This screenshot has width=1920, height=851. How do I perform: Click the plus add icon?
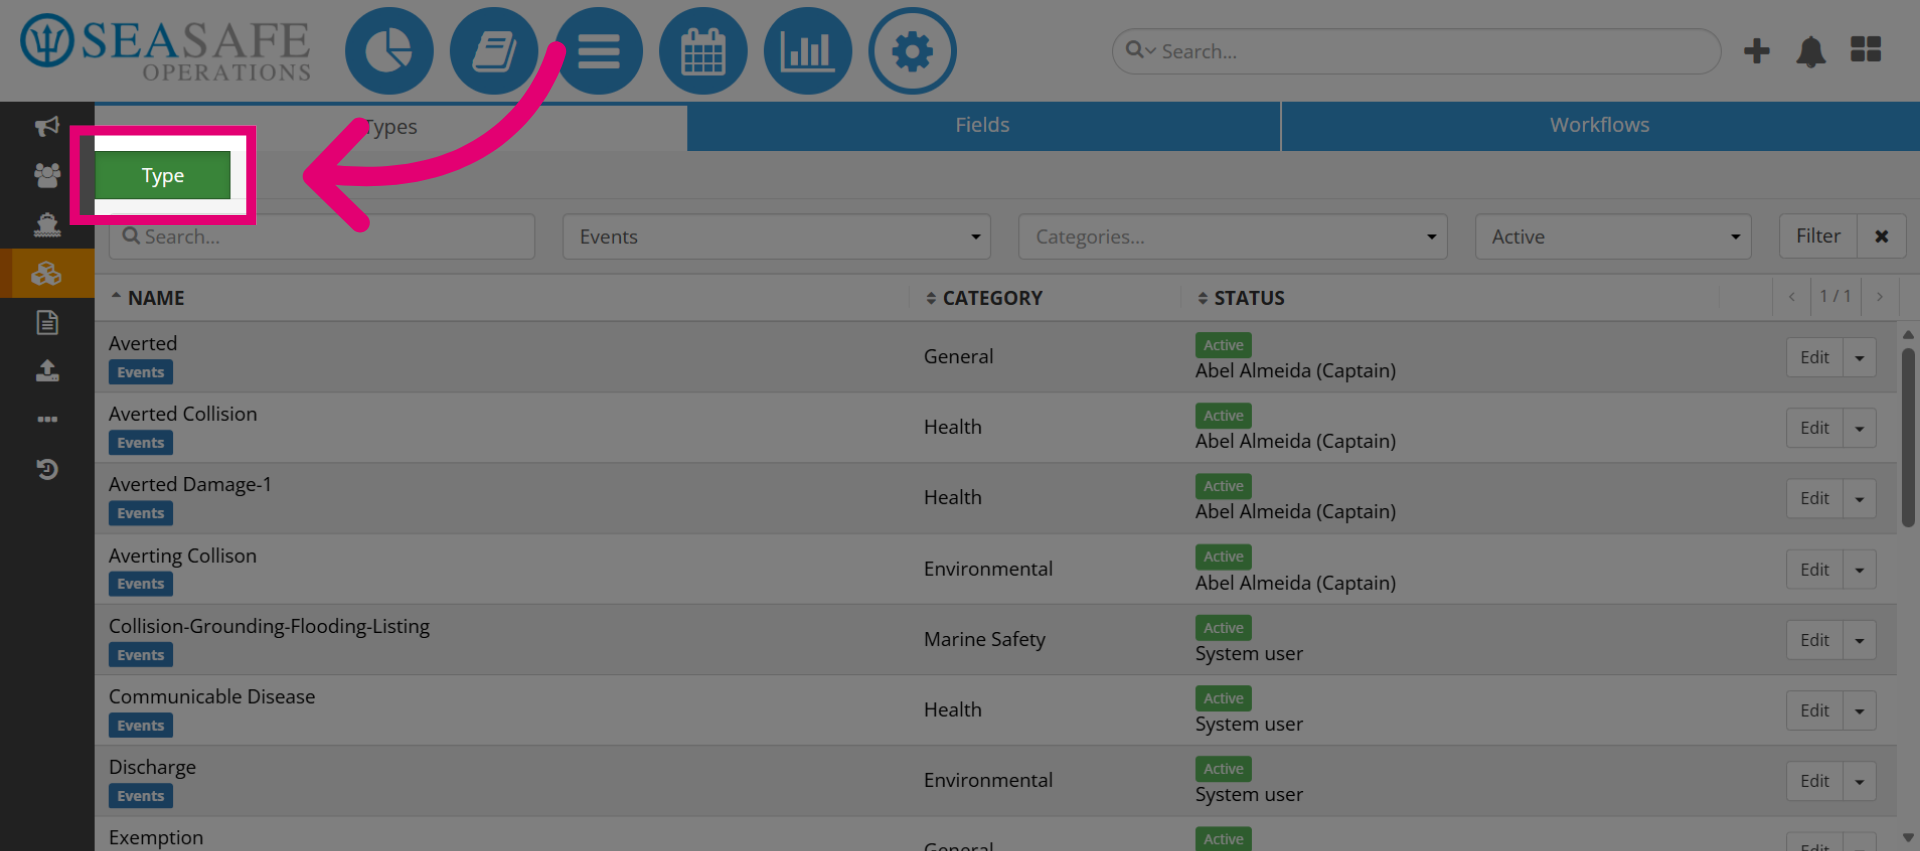click(x=1757, y=51)
